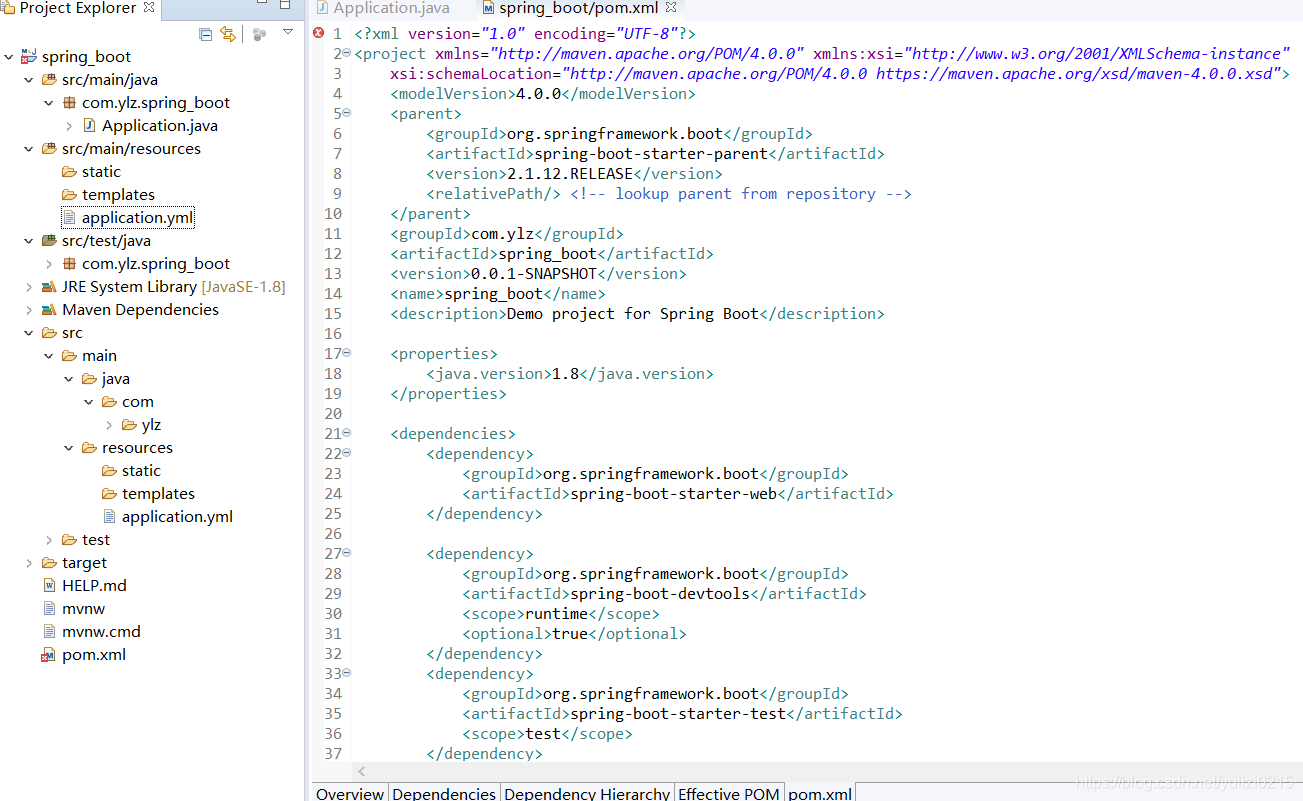Fold the dependency element at line 27
Screen dimensions: 1303x801
coord(347,553)
